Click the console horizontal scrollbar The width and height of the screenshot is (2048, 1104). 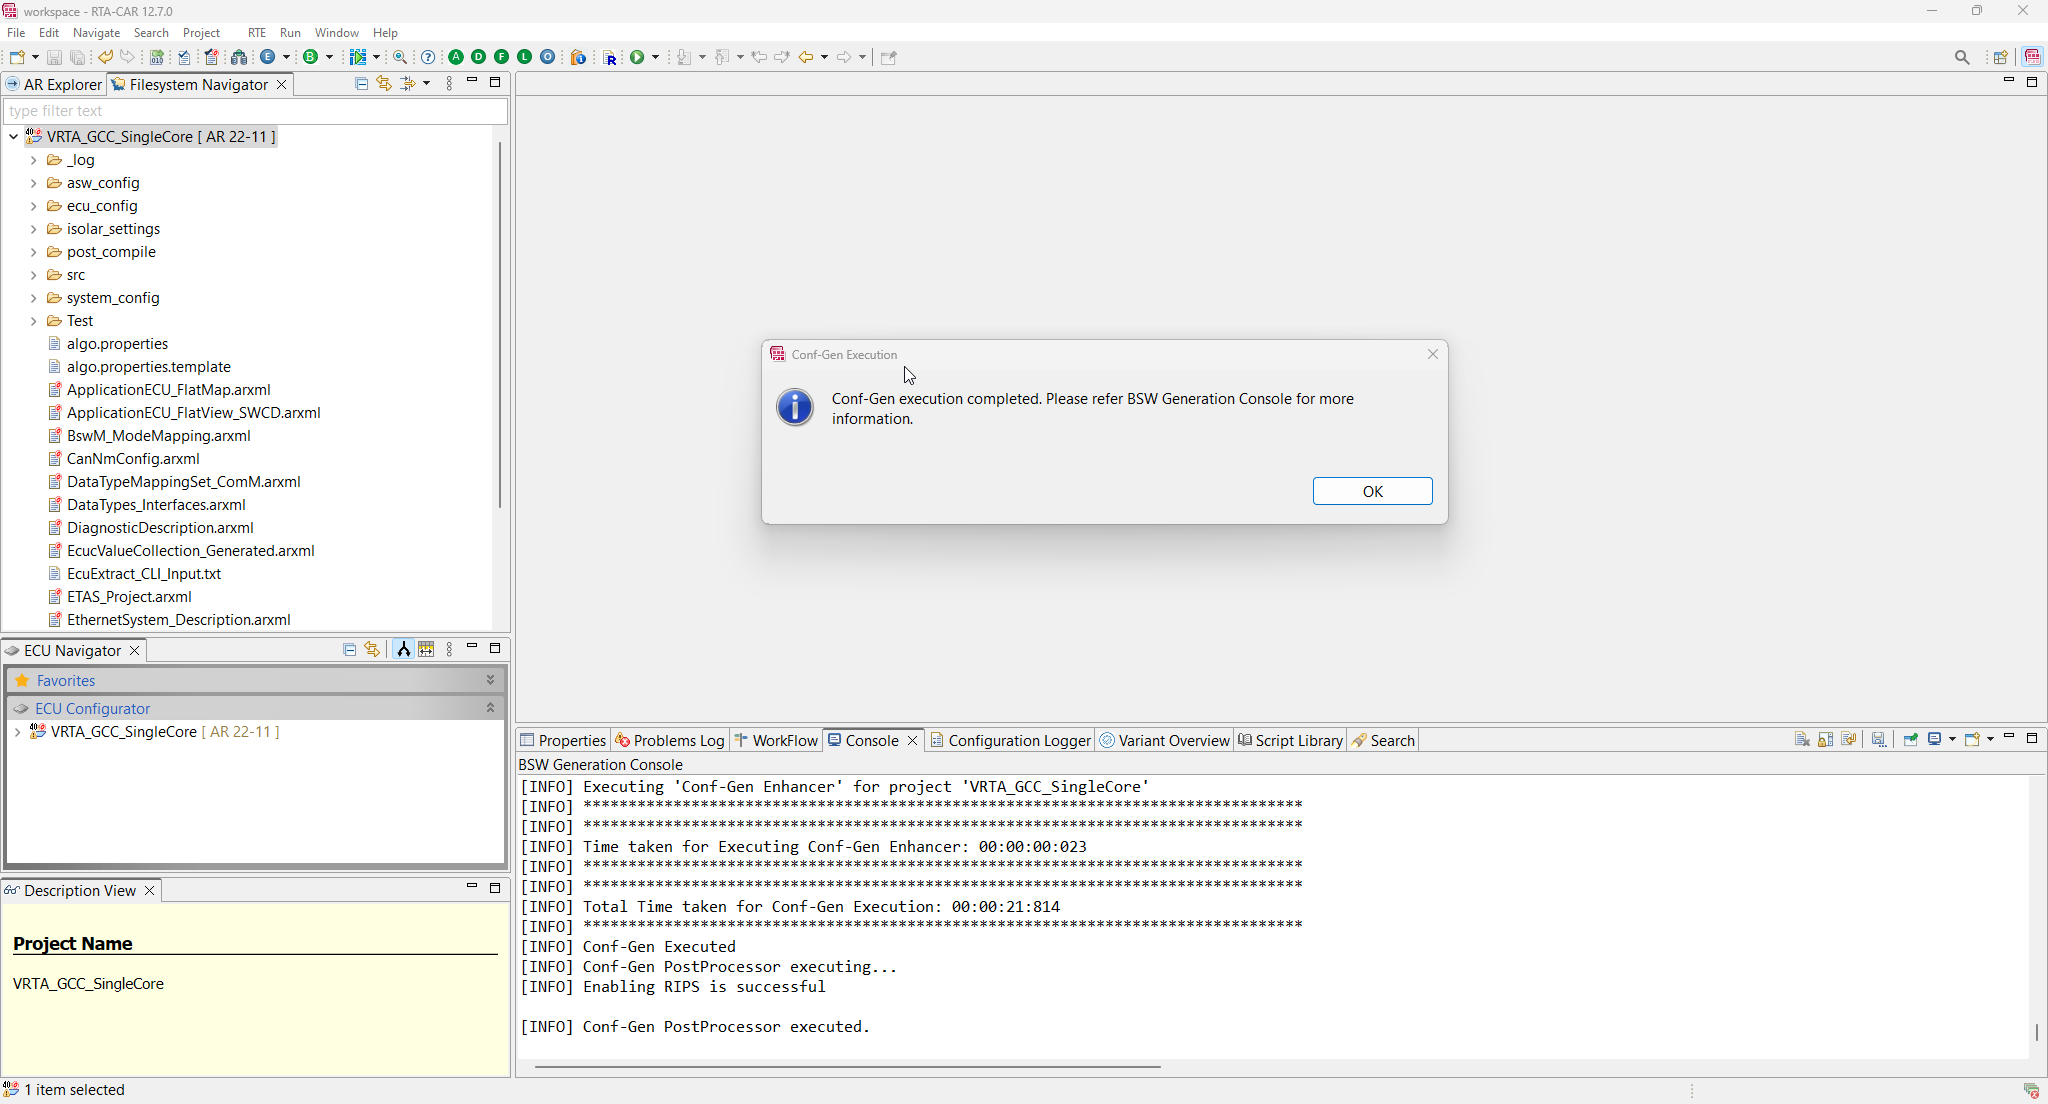tap(847, 1067)
